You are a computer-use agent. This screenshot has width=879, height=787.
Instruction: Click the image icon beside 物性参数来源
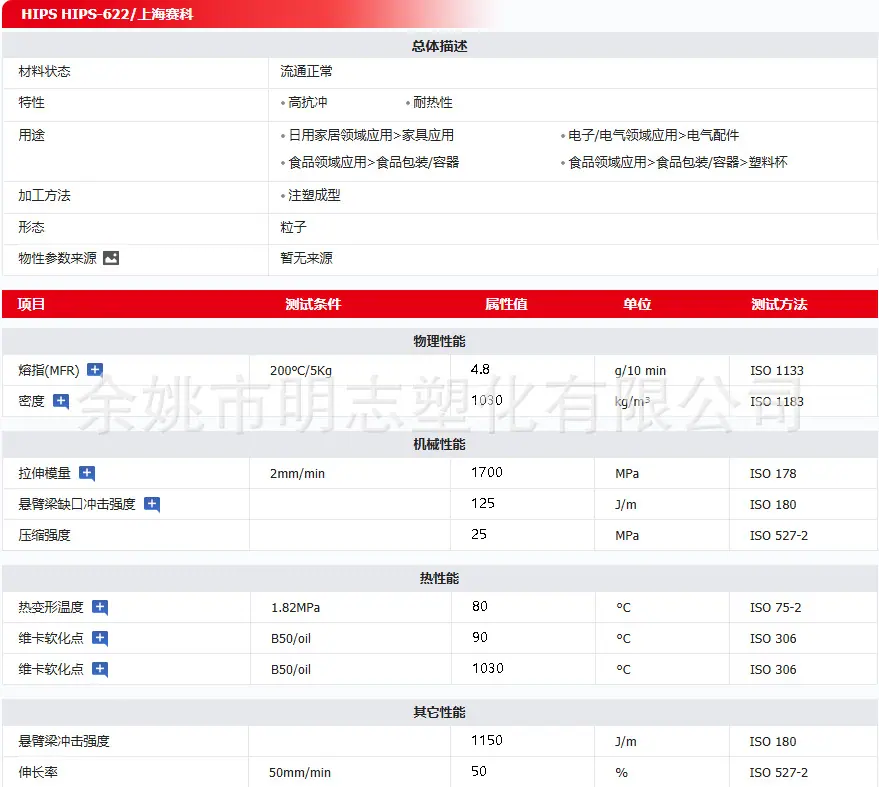click(111, 258)
